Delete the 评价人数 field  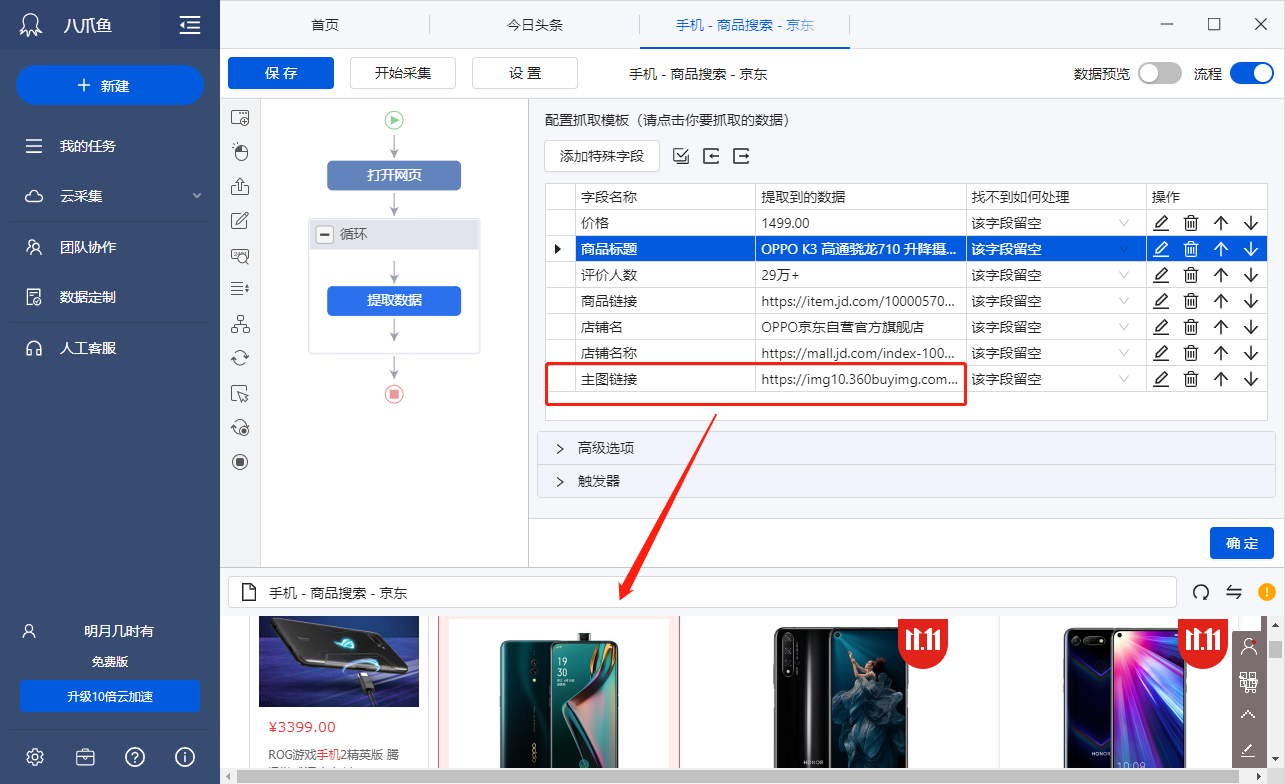1191,275
